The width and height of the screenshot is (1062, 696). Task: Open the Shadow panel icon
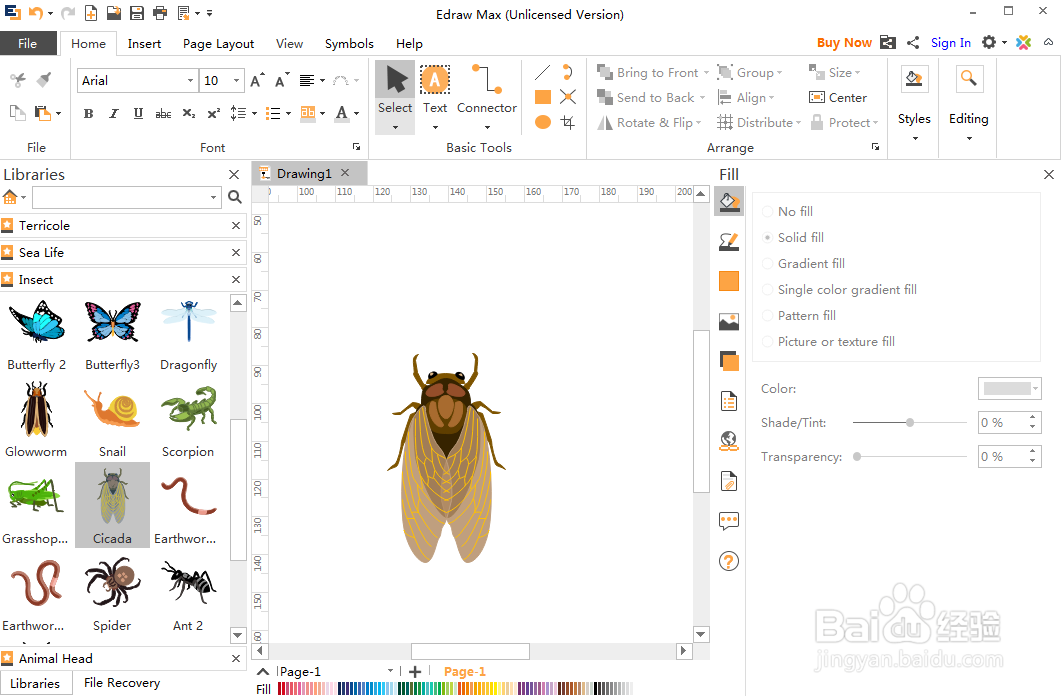pyautogui.click(x=729, y=281)
